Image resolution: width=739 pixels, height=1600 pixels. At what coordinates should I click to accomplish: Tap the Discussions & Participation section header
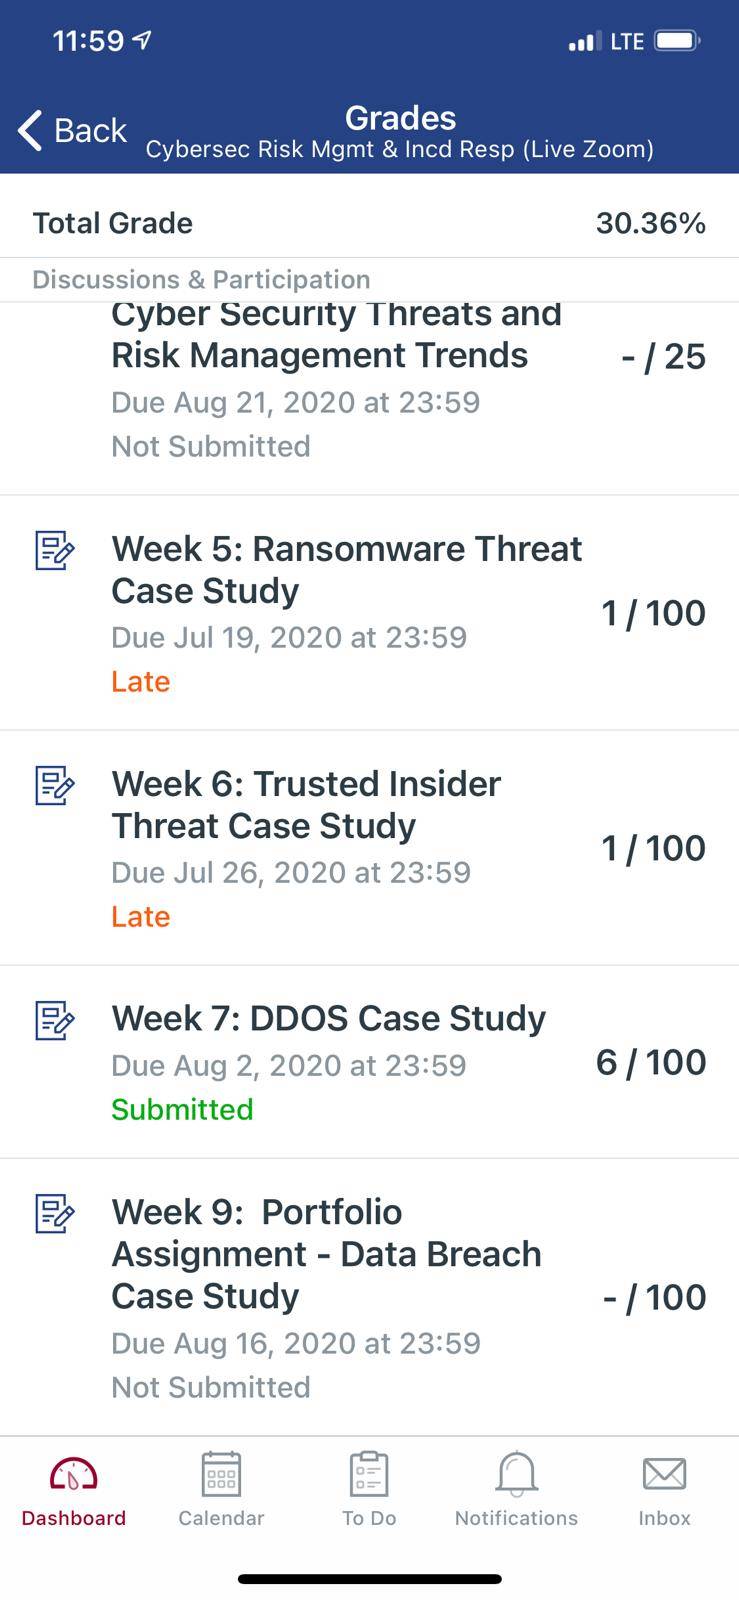click(201, 279)
